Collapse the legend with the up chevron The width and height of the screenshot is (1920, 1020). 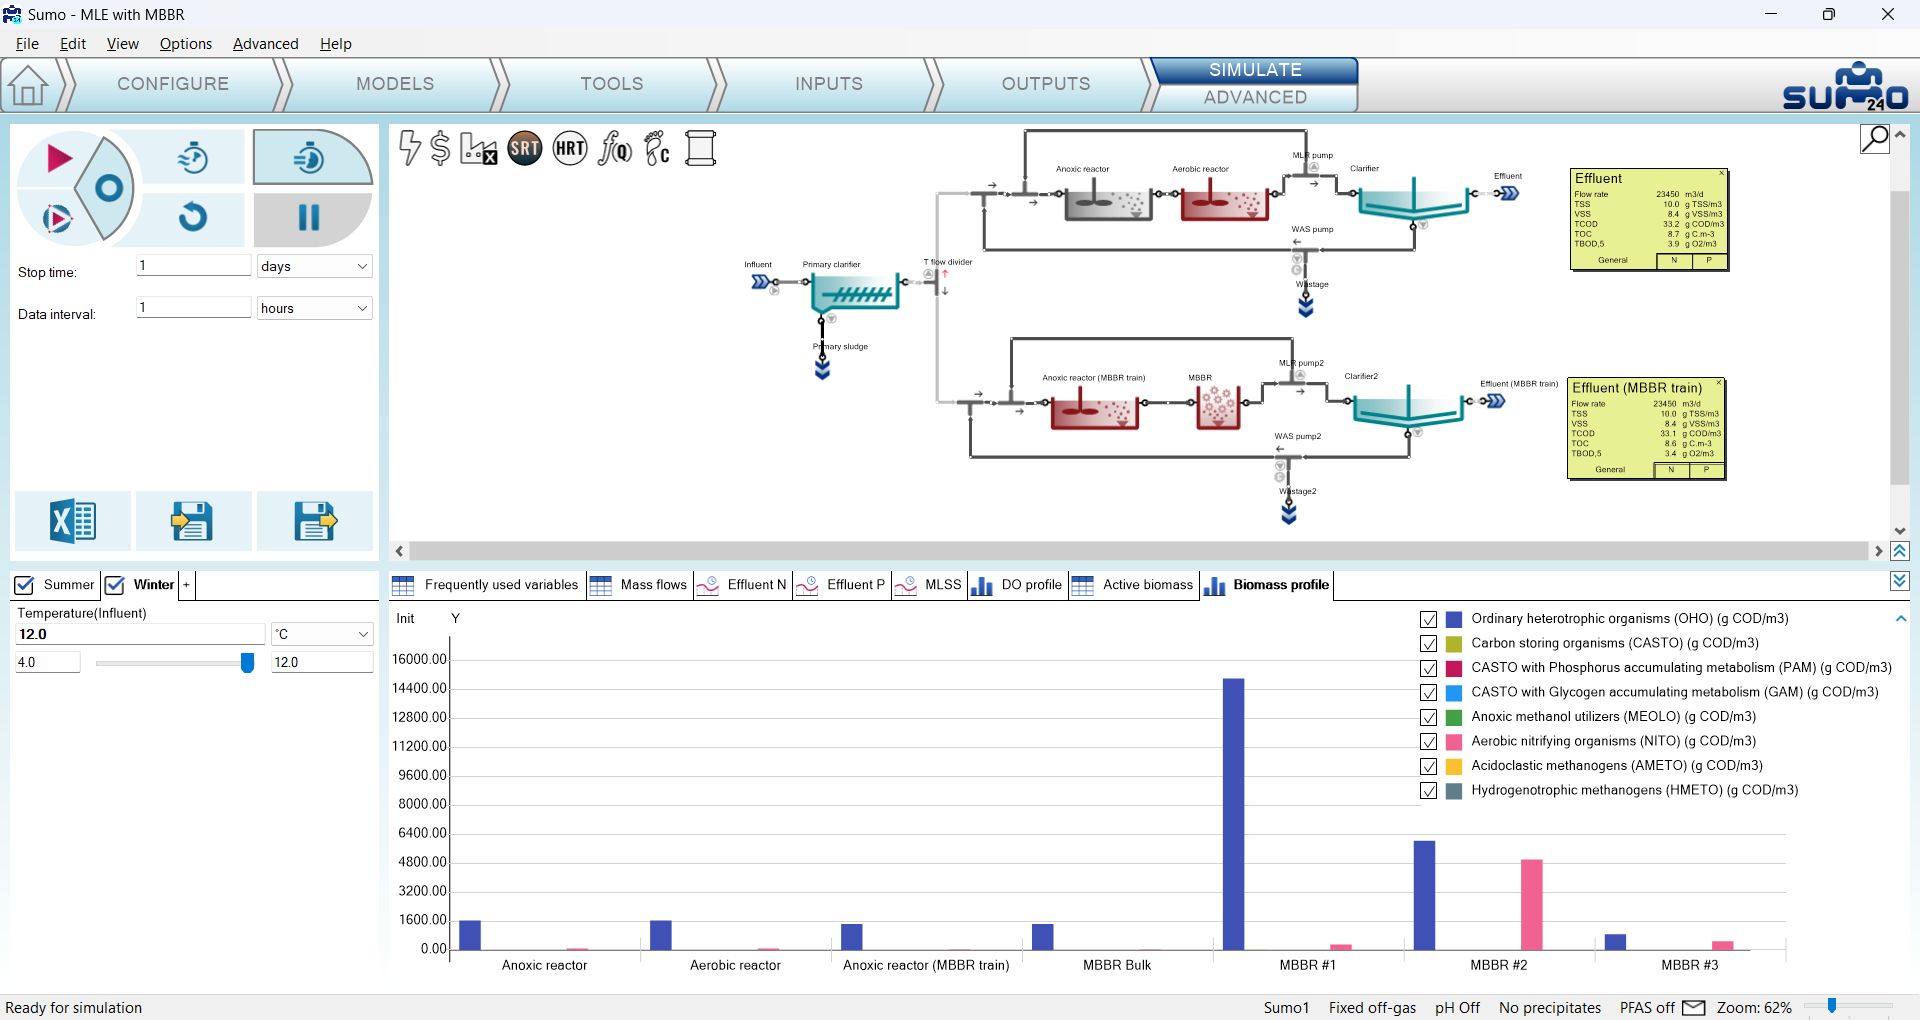click(x=1900, y=619)
